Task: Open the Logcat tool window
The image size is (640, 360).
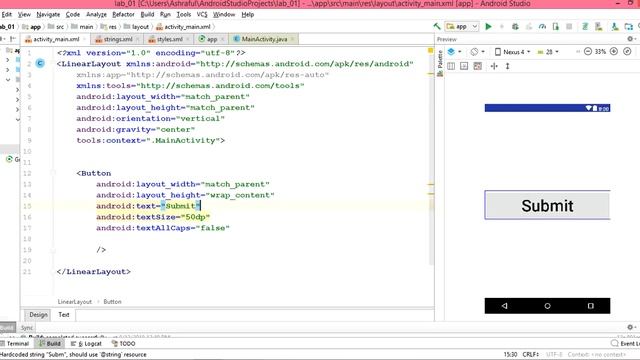Action: coord(87,344)
